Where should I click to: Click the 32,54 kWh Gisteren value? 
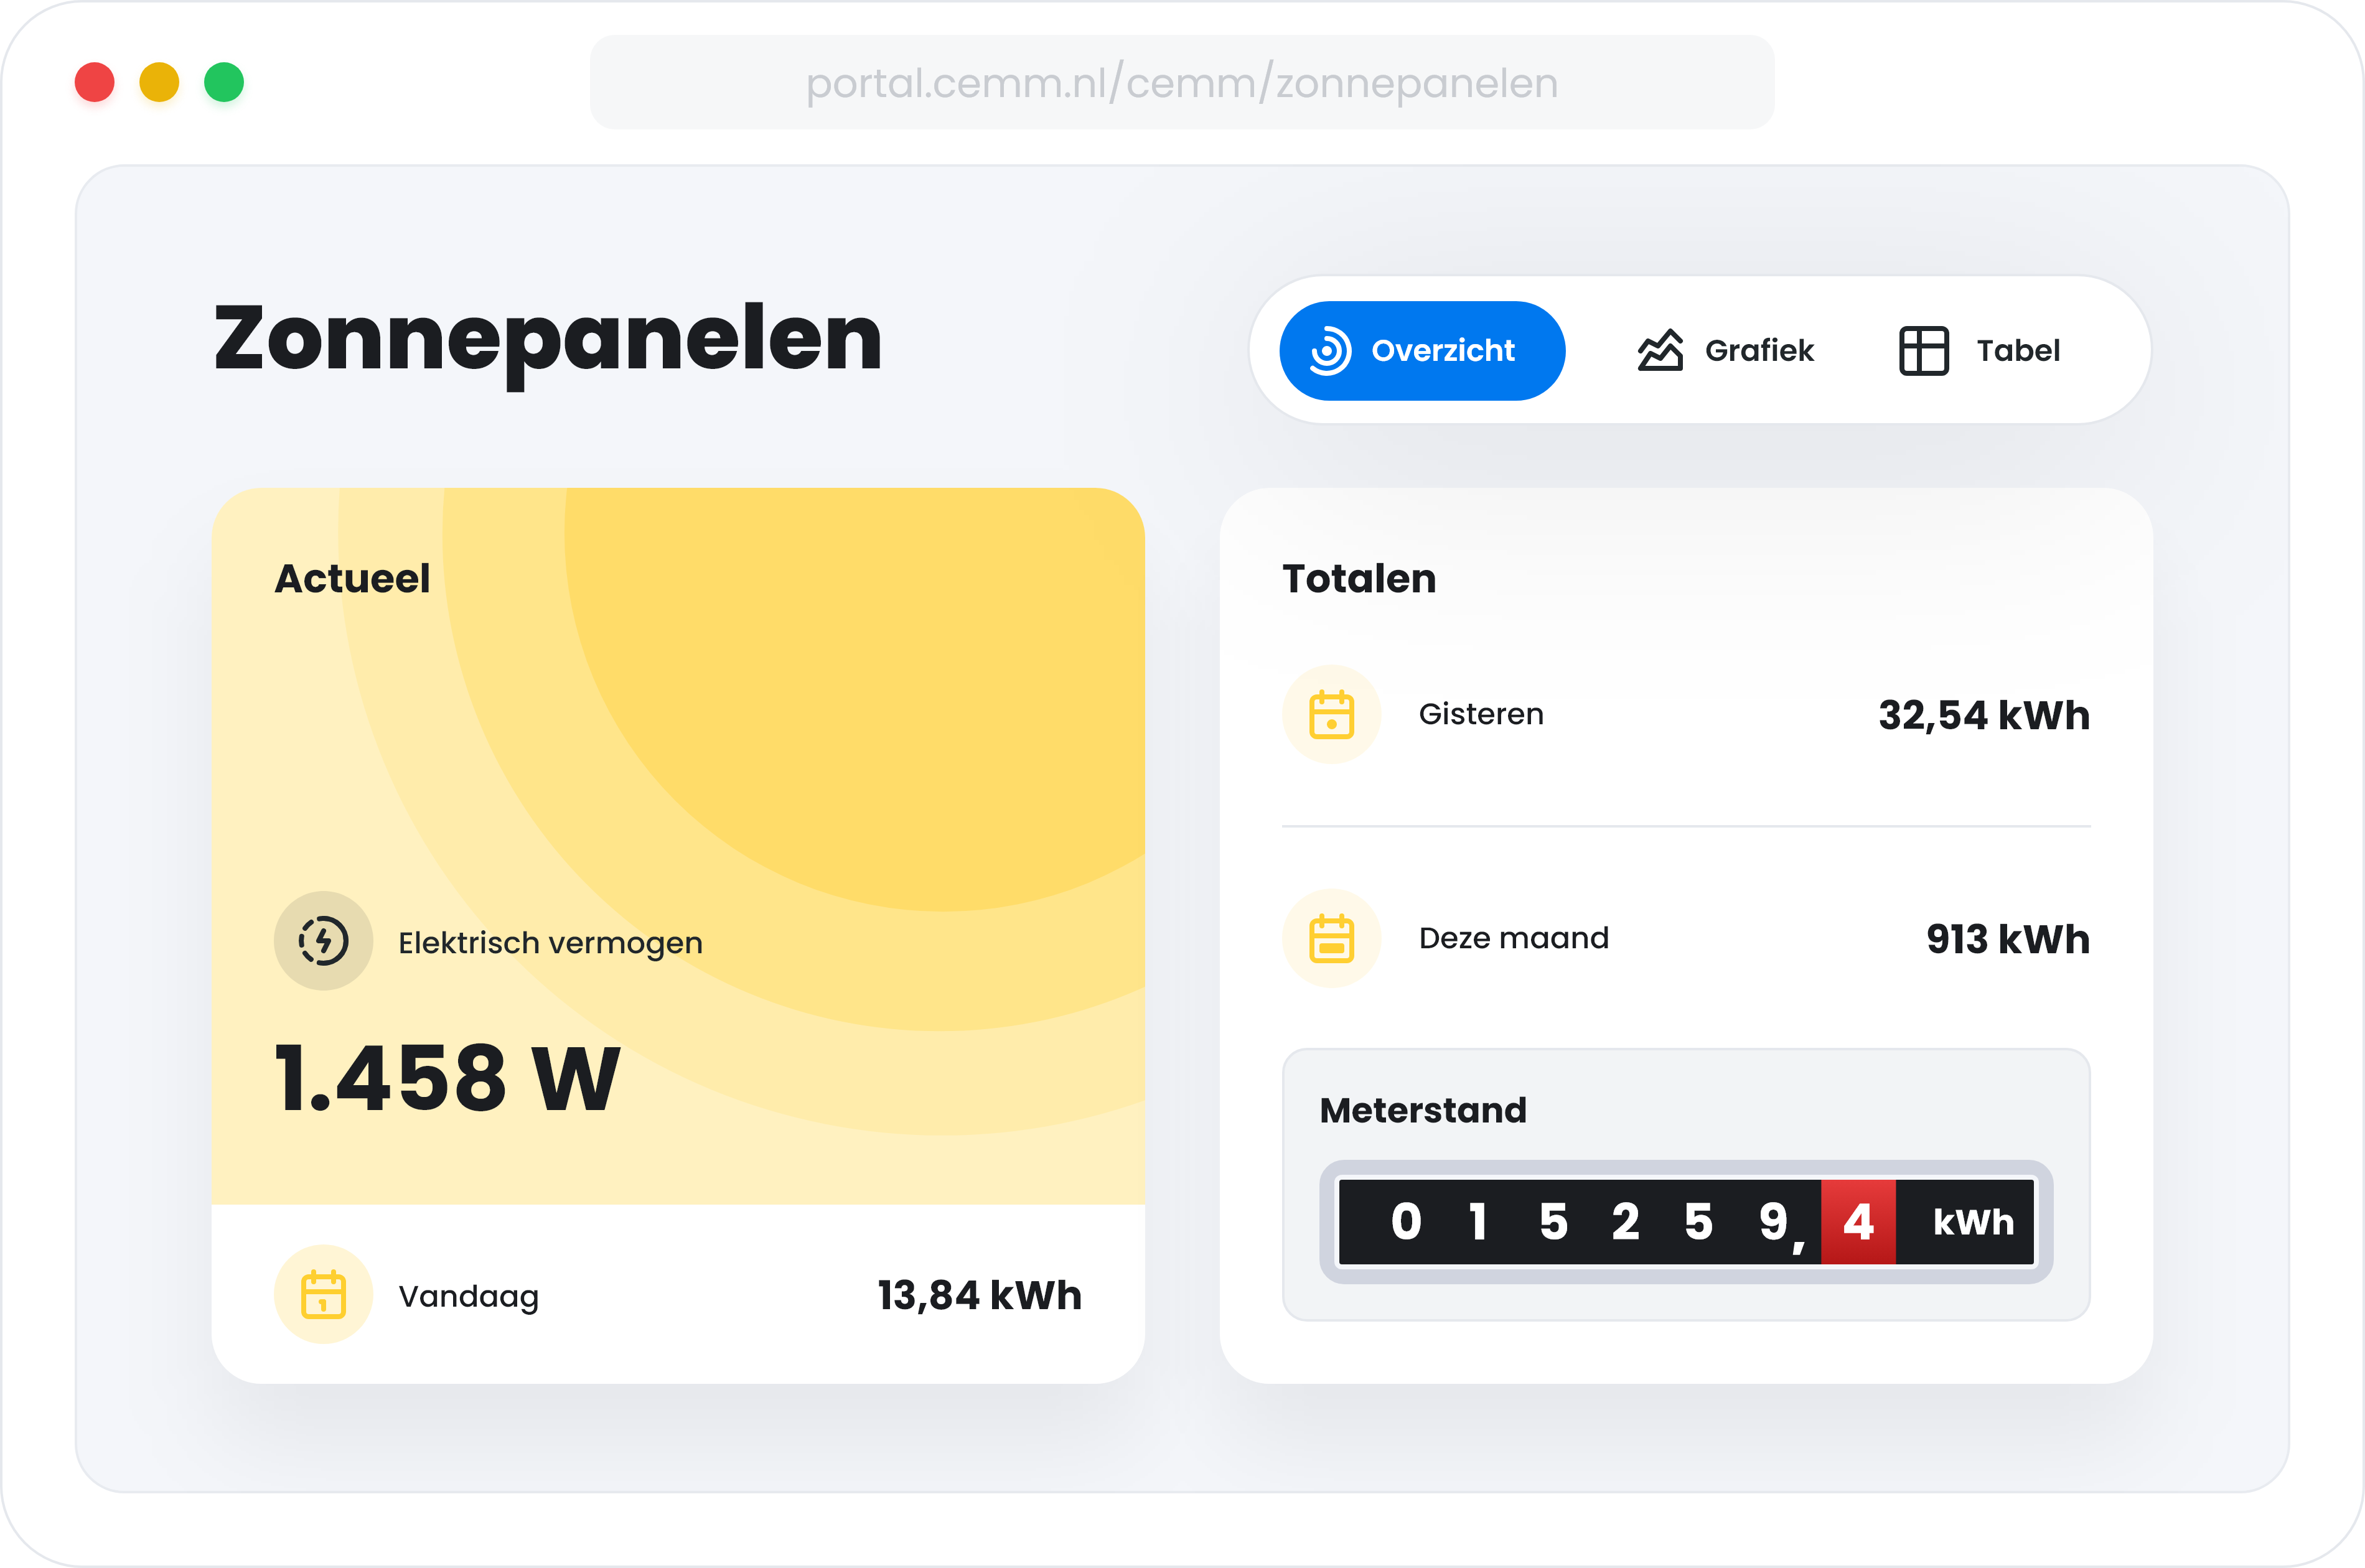1983,714
